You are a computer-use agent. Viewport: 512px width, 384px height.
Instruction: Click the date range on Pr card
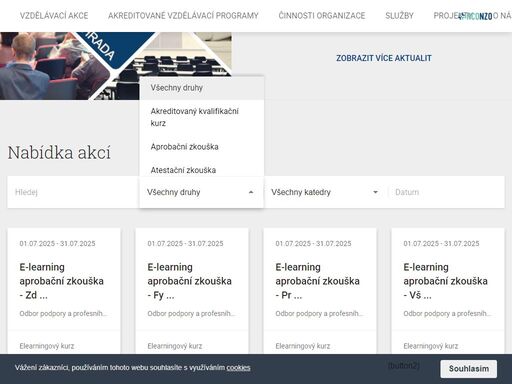(313, 244)
